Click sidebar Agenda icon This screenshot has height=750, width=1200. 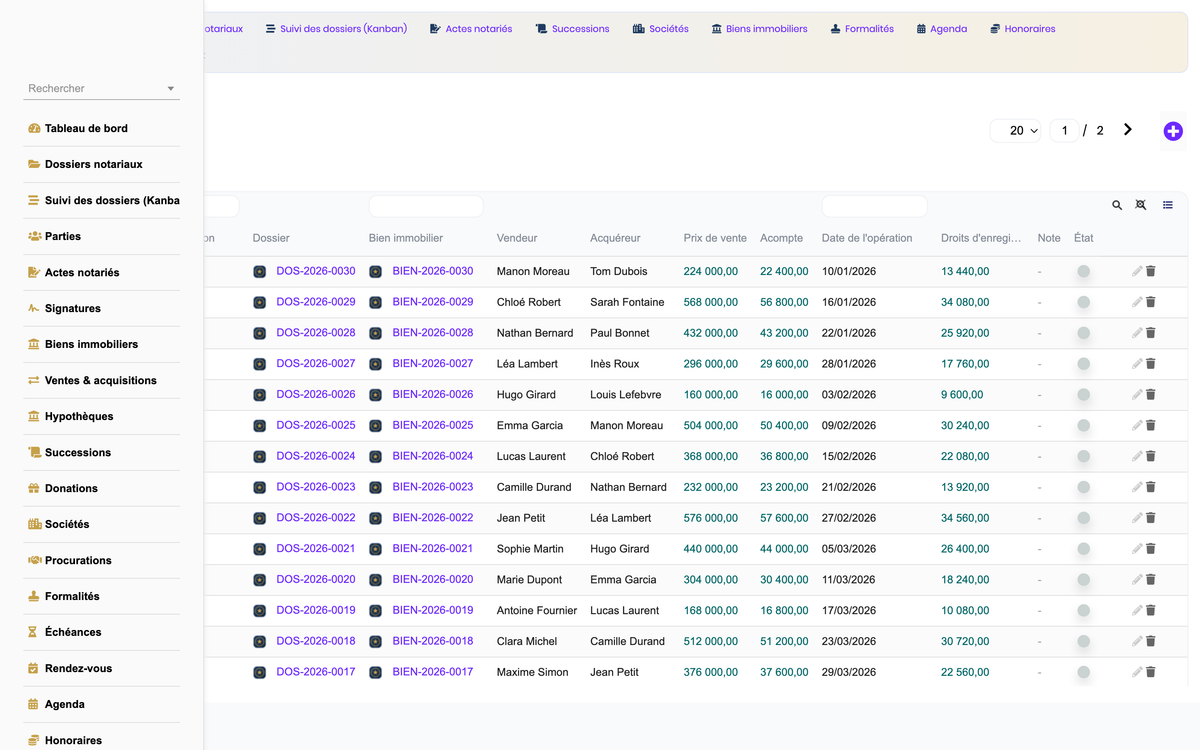[34, 704]
